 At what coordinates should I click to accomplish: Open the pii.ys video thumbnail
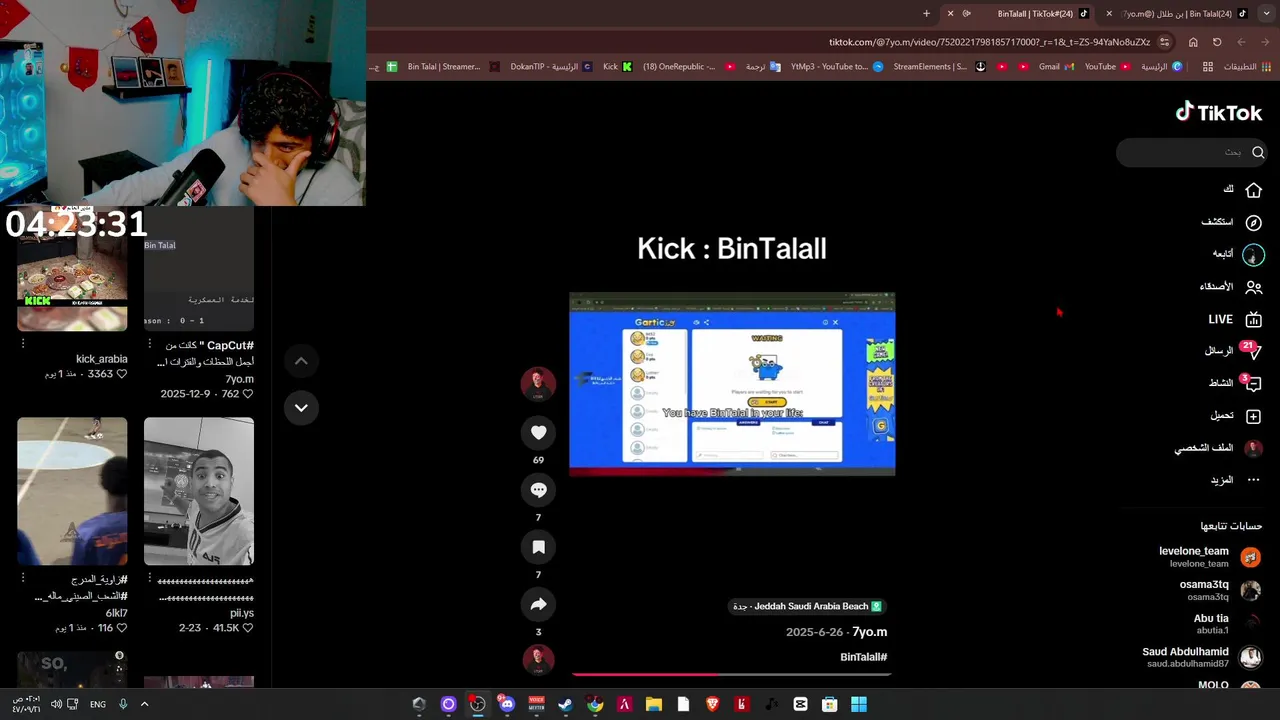tap(199, 491)
